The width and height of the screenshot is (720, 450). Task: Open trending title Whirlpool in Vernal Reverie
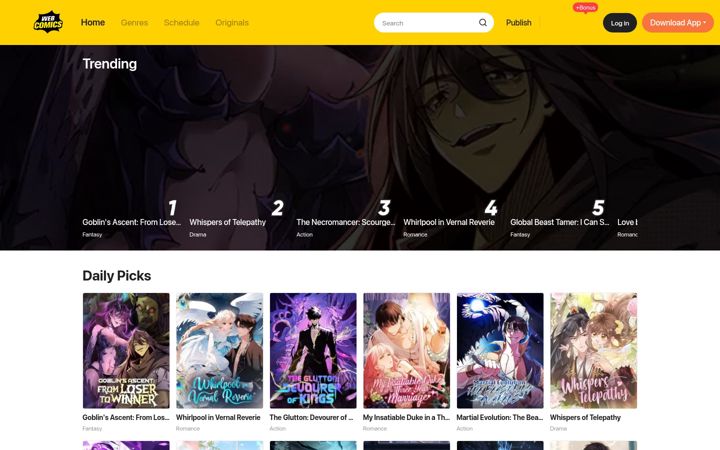click(449, 222)
